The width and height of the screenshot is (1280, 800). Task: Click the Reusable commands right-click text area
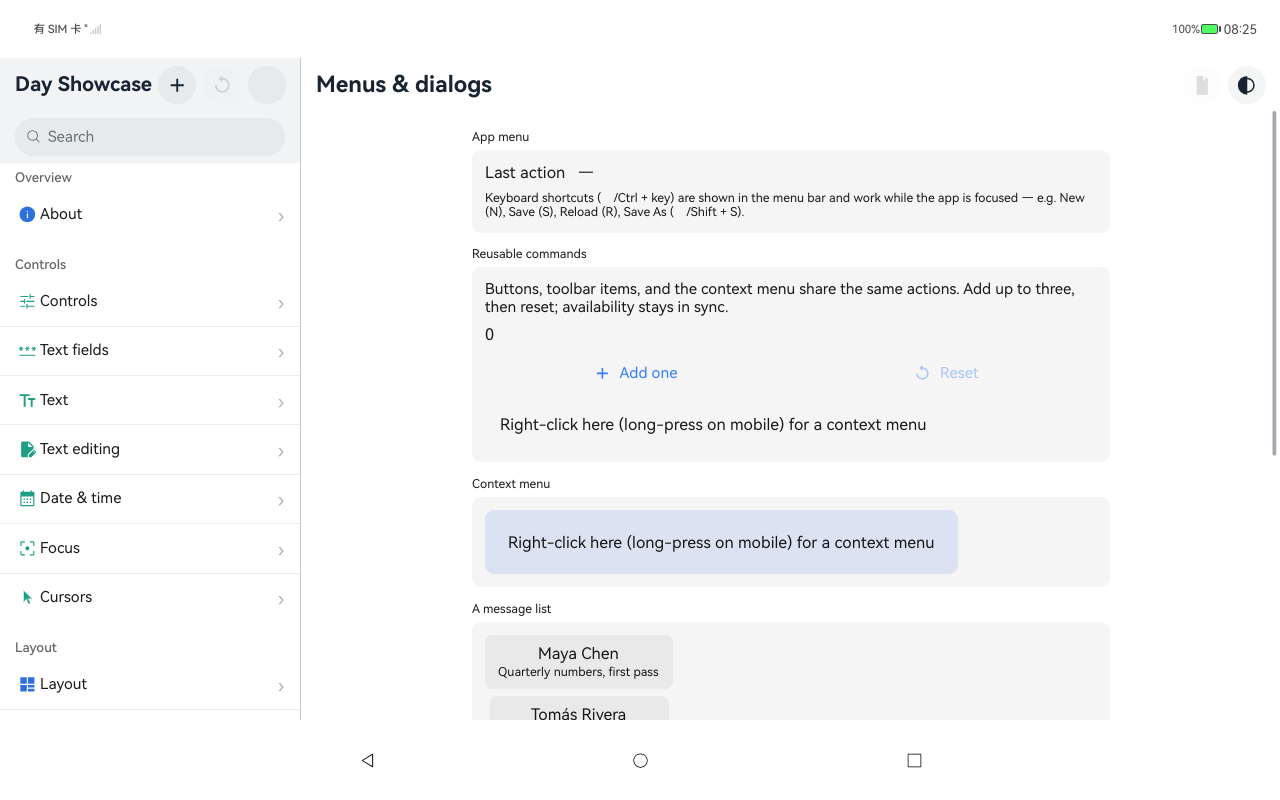click(713, 424)
